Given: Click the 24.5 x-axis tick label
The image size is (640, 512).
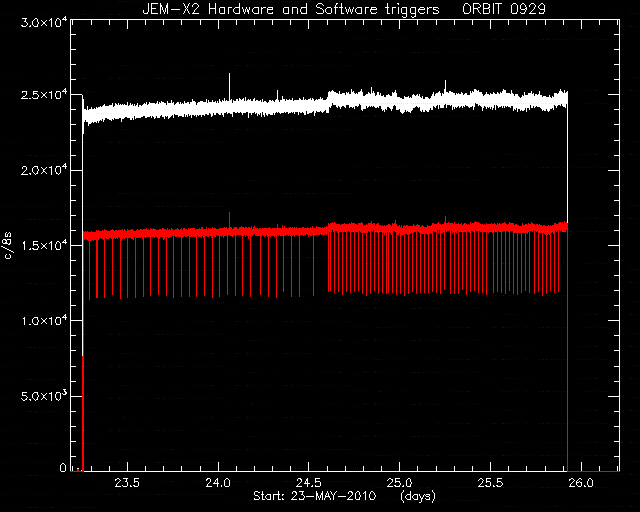Looking at the screenshot, I should click(x=309, y=483).
